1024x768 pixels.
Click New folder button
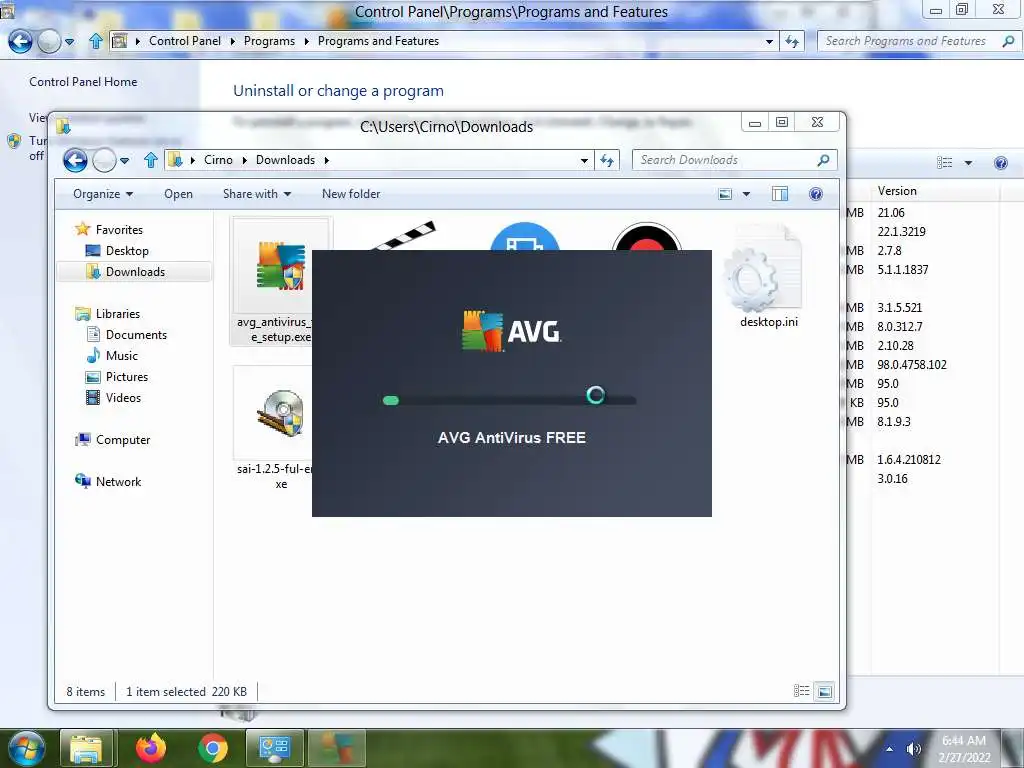[x=351, y=194]
